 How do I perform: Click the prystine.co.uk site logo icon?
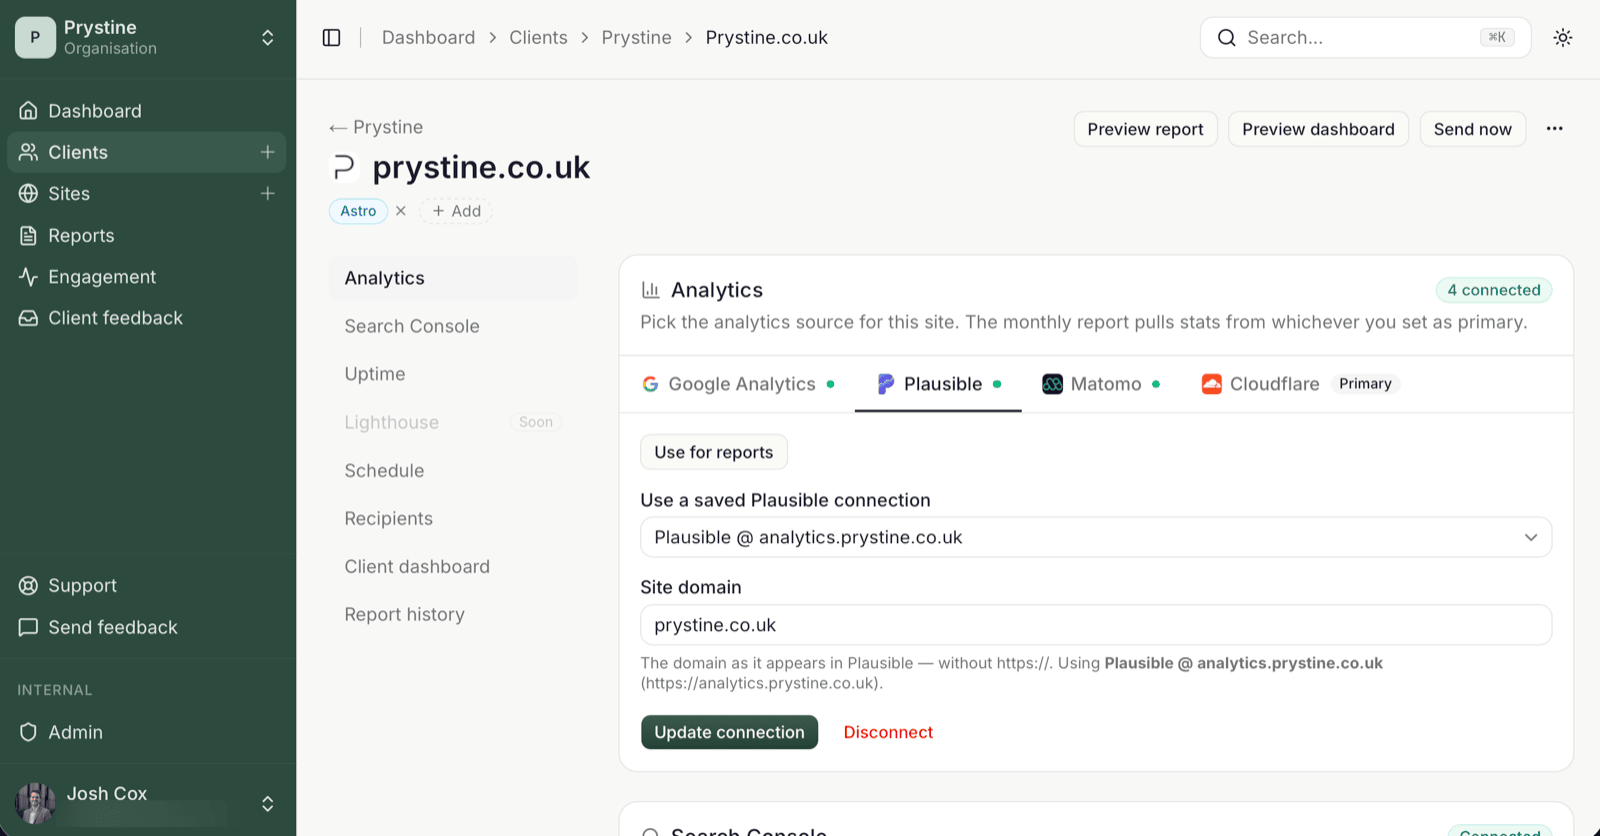(x=344, y=167)
